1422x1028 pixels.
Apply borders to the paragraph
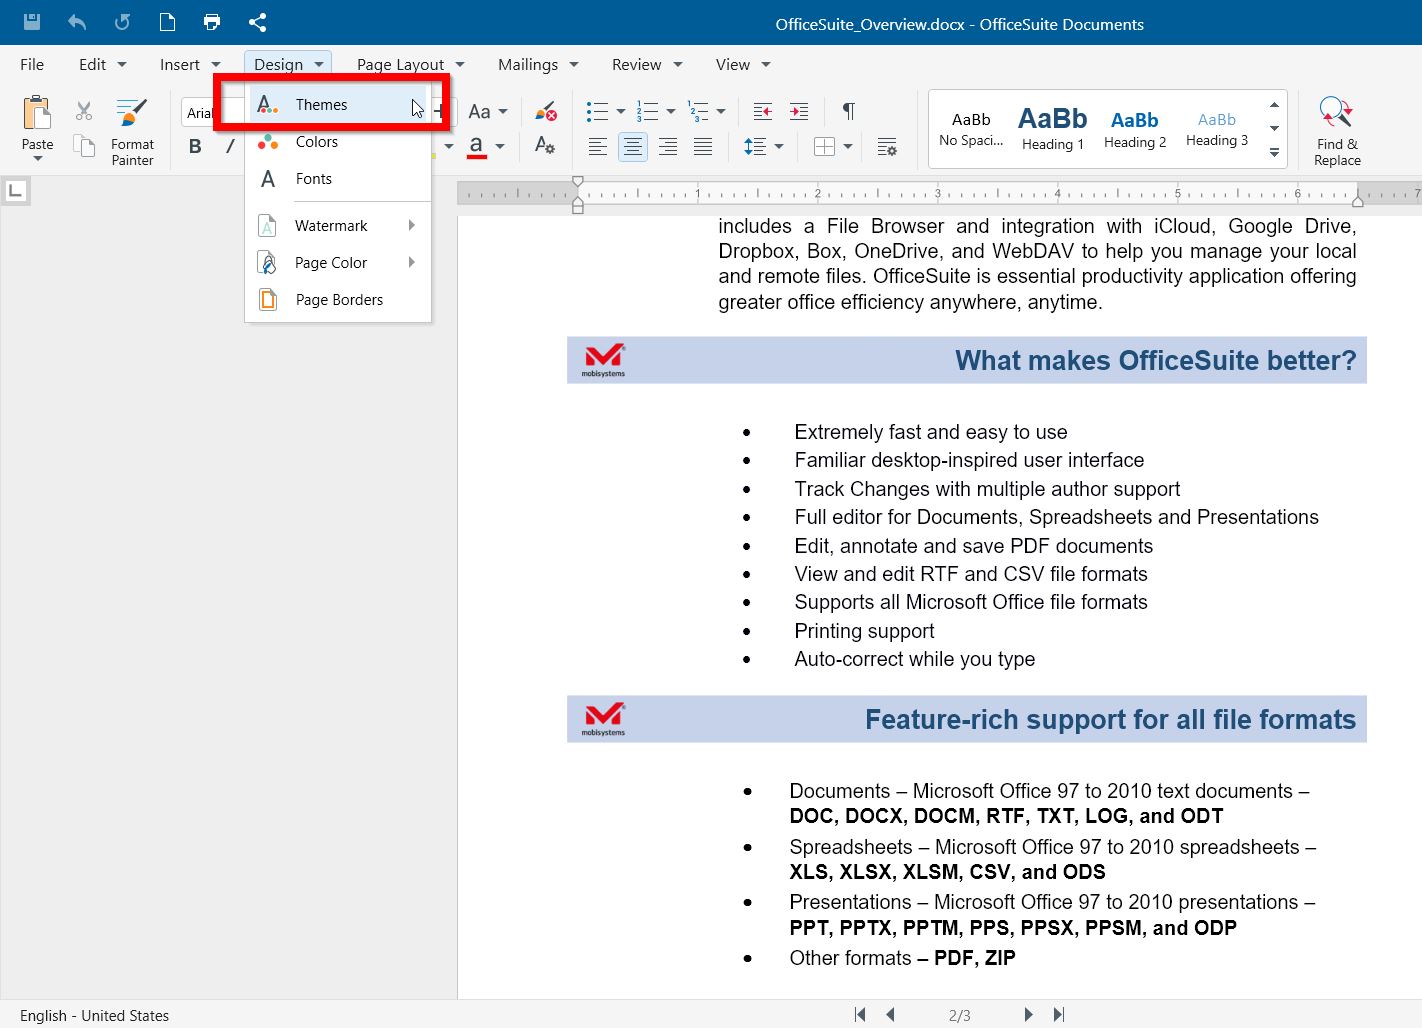(x=825, y=147)
